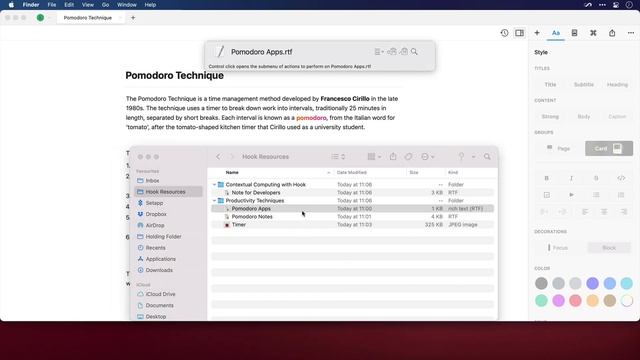Toggle bold formatting in Style panel

coord(547,178)
